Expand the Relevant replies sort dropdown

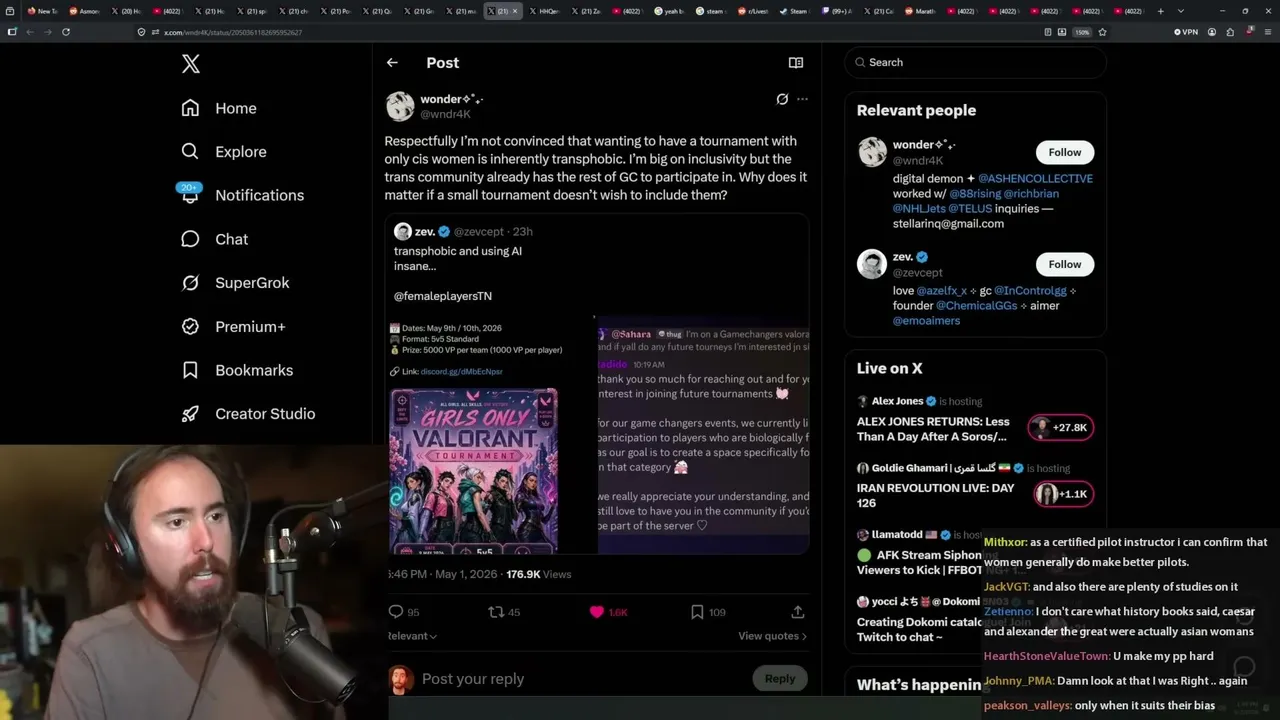[x=412, y=636]
